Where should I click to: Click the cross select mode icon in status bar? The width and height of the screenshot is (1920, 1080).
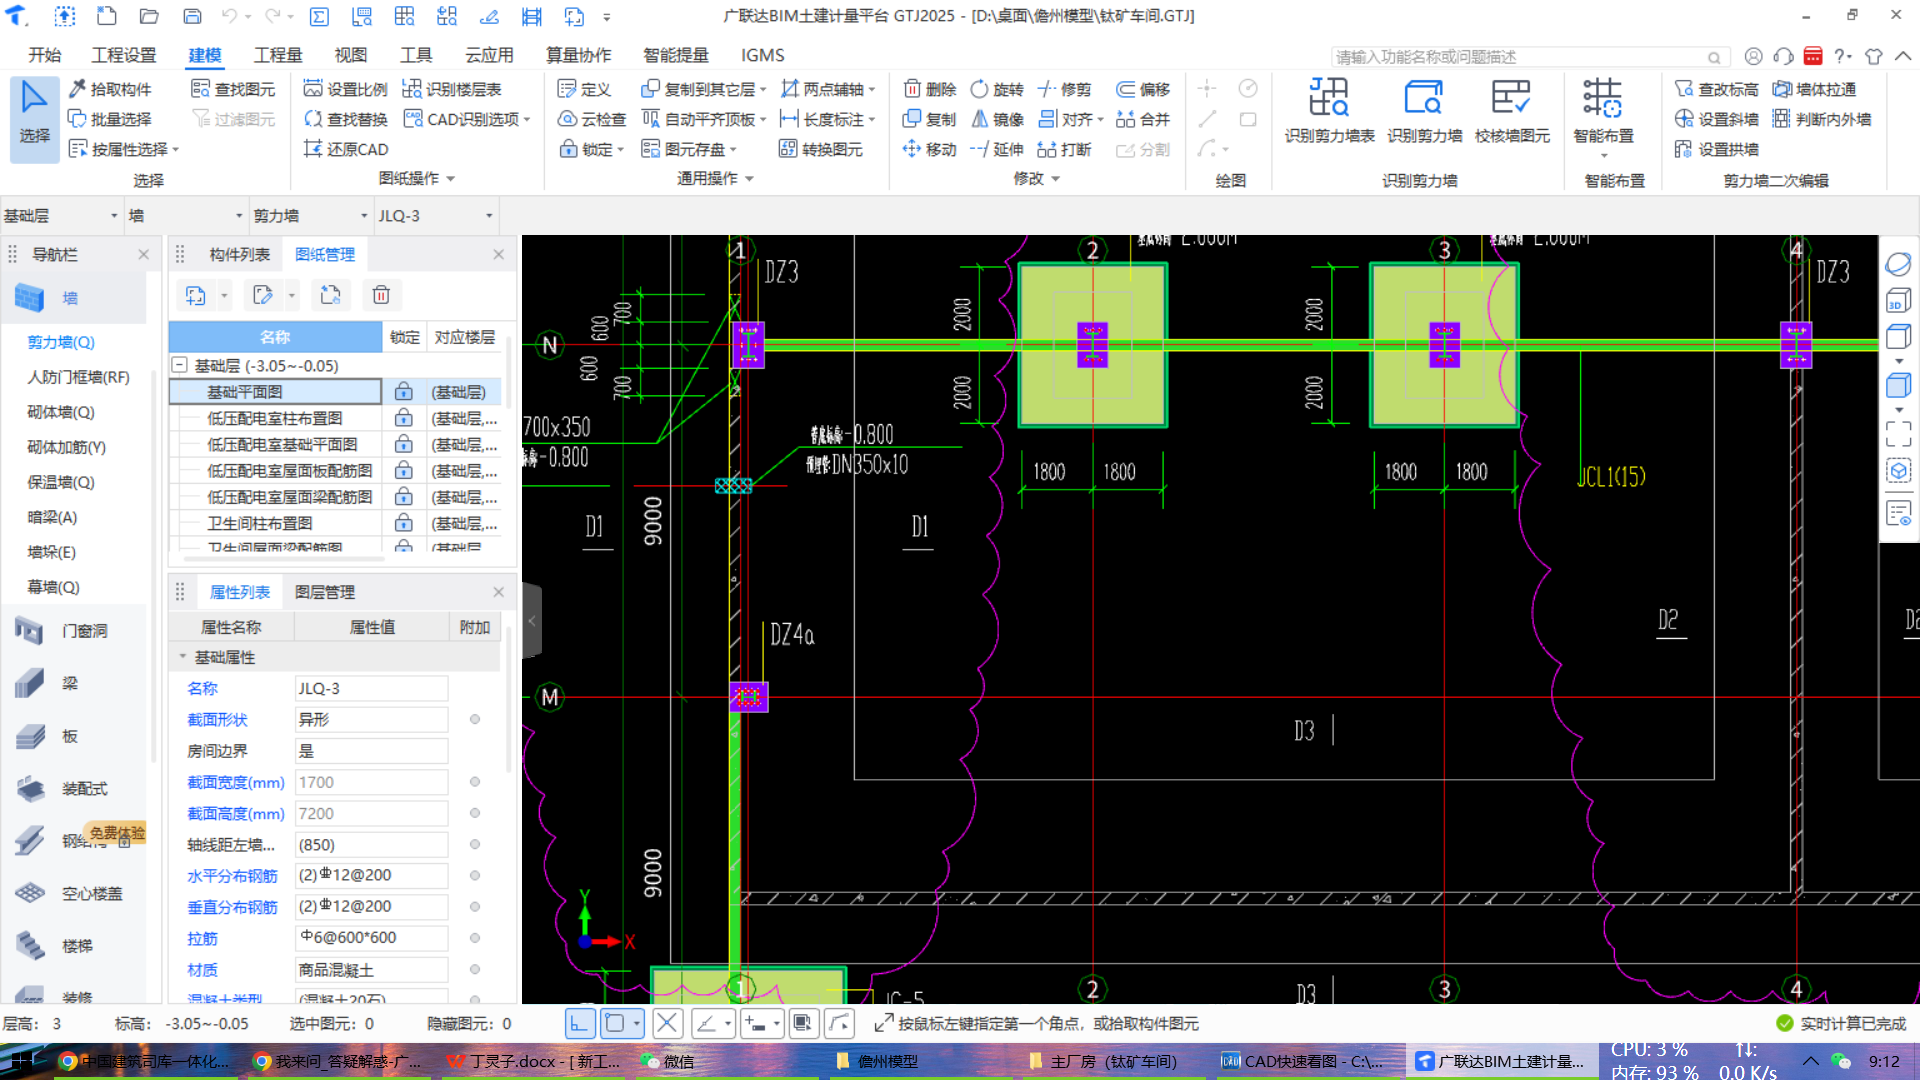[667, 1023]
